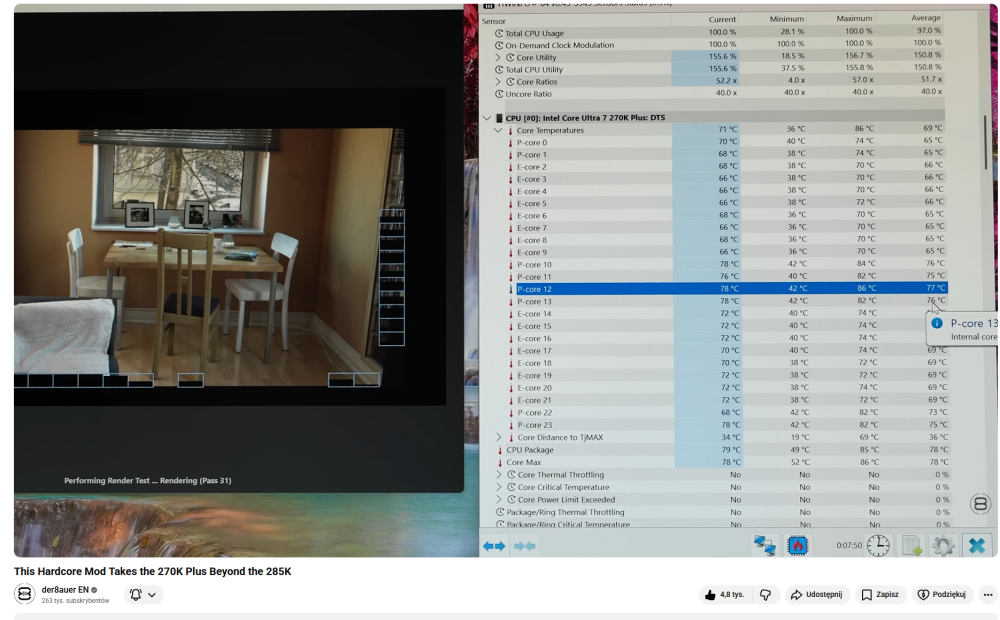Viewport: 1000px width, 620px height.
Task: Save video with Zapisz button
Action: coord(880,594)
